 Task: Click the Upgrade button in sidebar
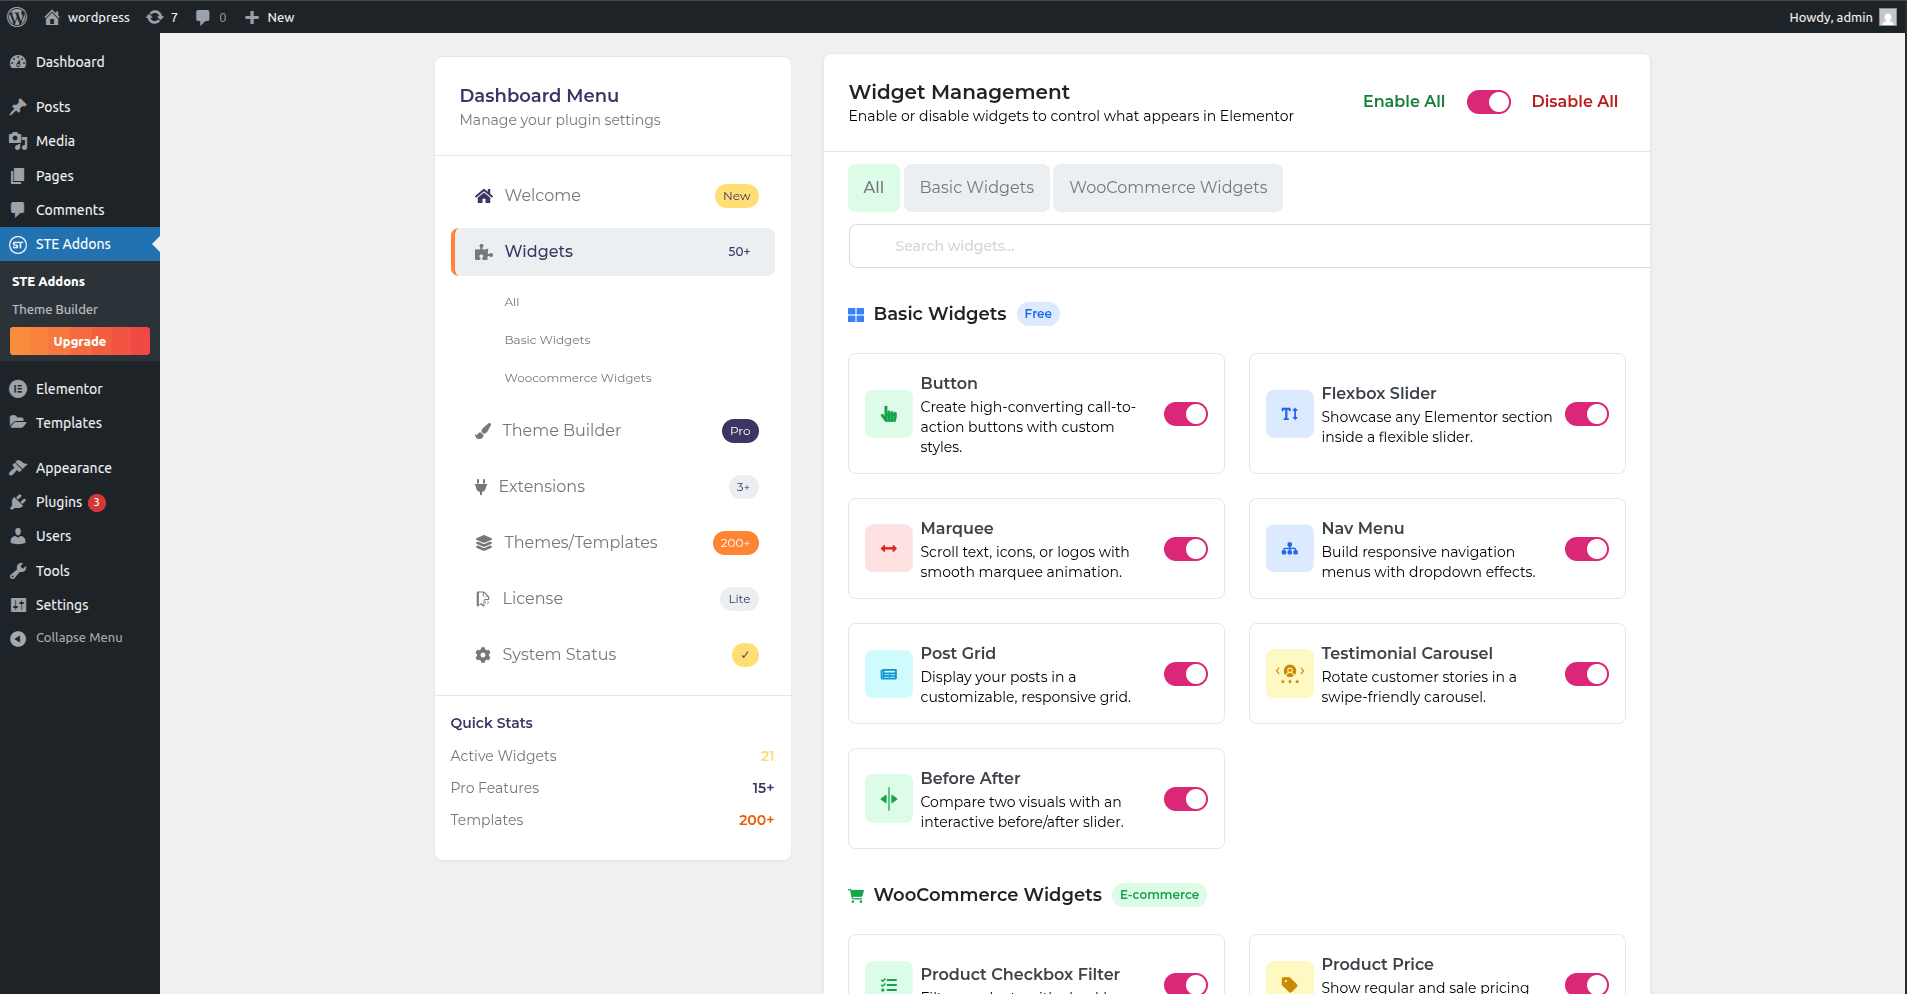tap(79, 341)
